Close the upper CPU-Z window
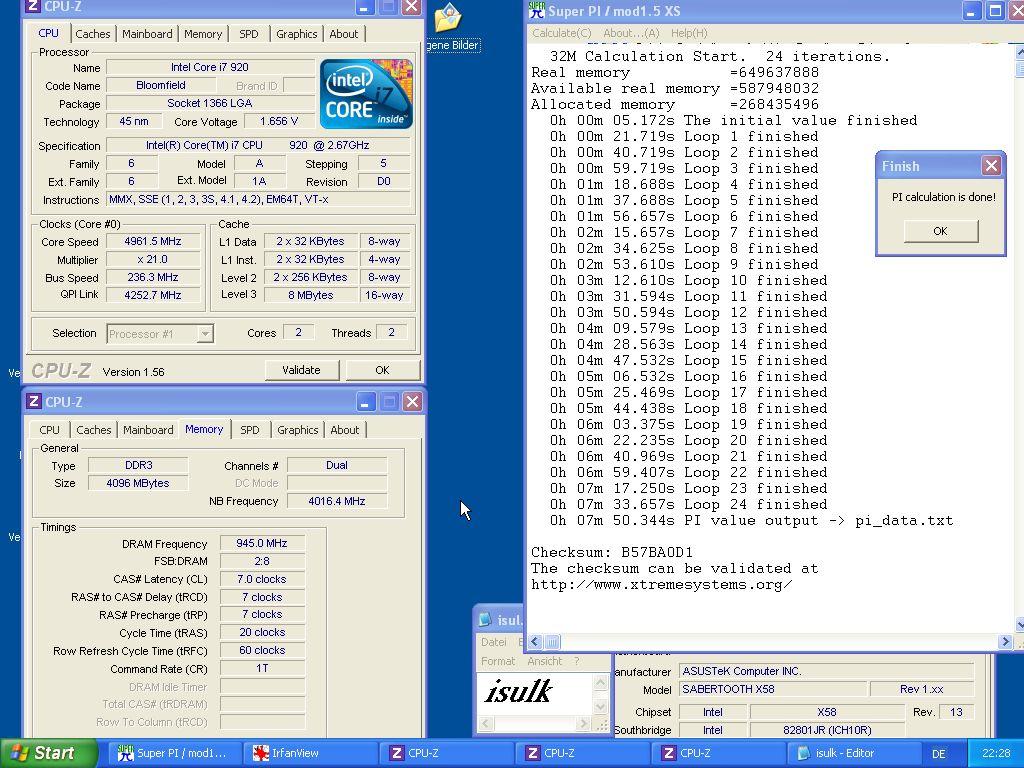This screenshot has width=1024, height=768. (411, 7)
